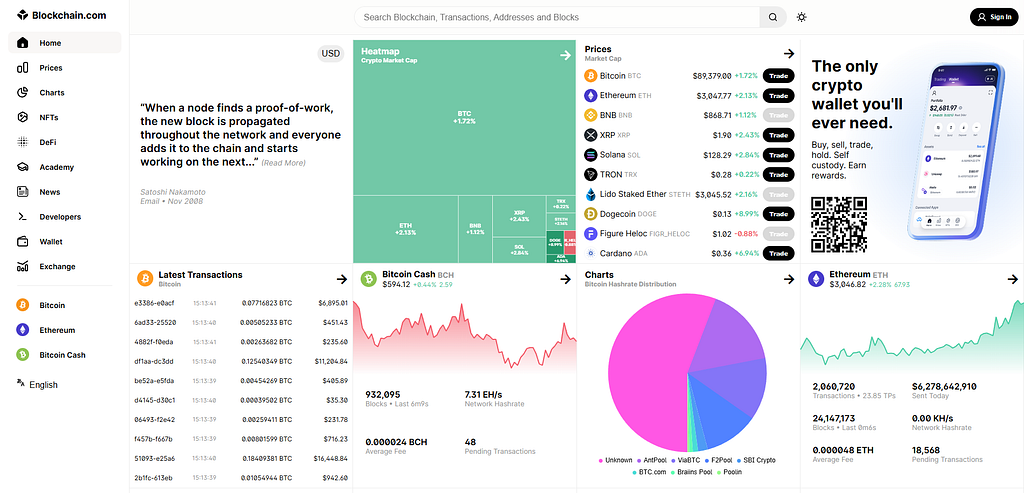
Task: Open the NFTs sidebar icon
Action: point(22,118)
